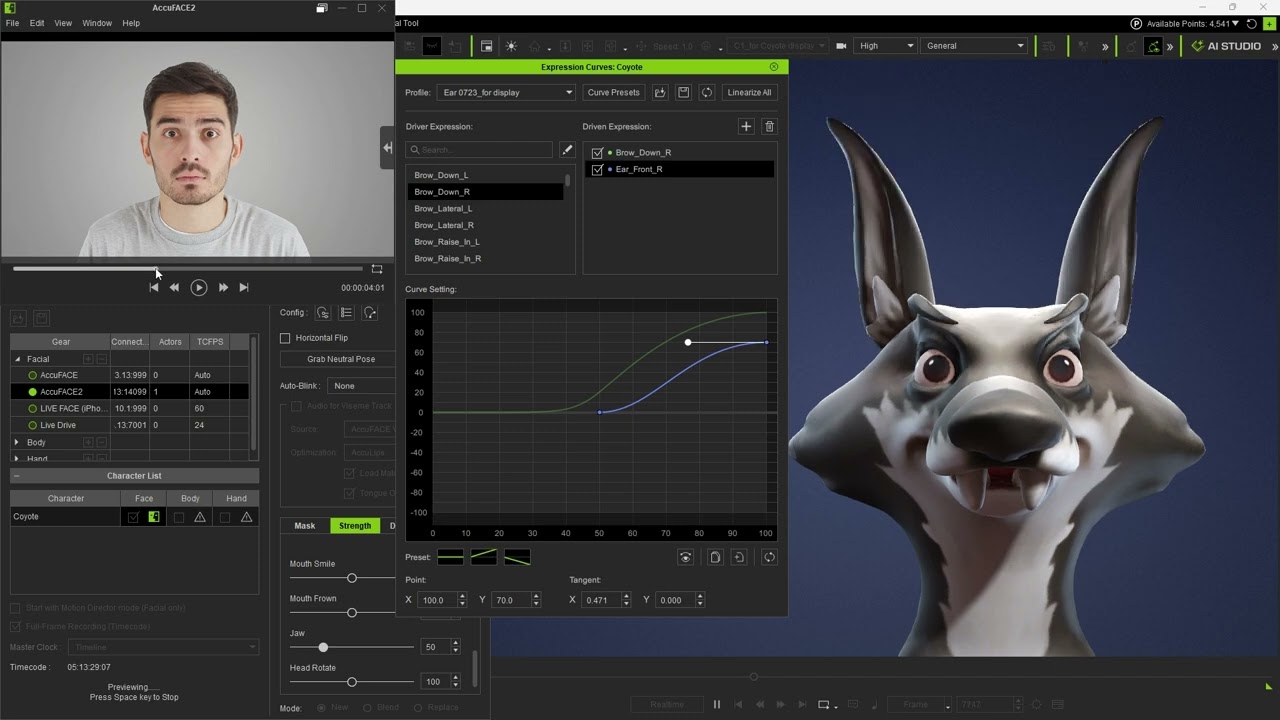Adjust the Jaw strength slider
Viewport: 1280px width, 720px height.
pyautogui.click(x=323, y=647)
